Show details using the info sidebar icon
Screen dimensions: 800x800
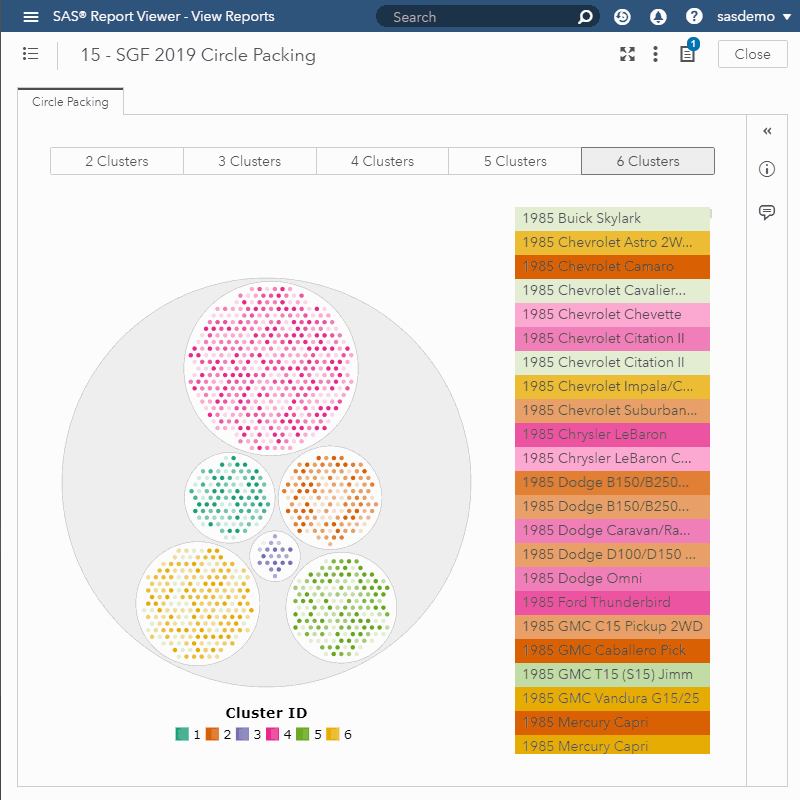pyautogui.click(x=767, y=169)
